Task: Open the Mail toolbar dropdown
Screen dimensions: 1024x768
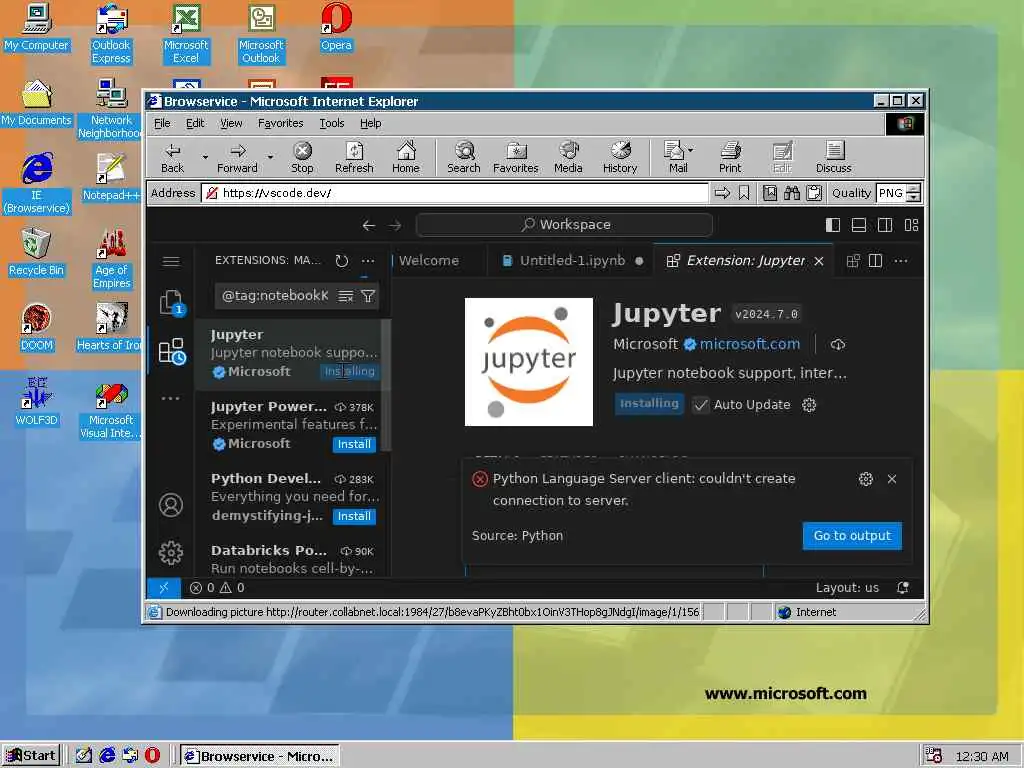Action: 691,150
